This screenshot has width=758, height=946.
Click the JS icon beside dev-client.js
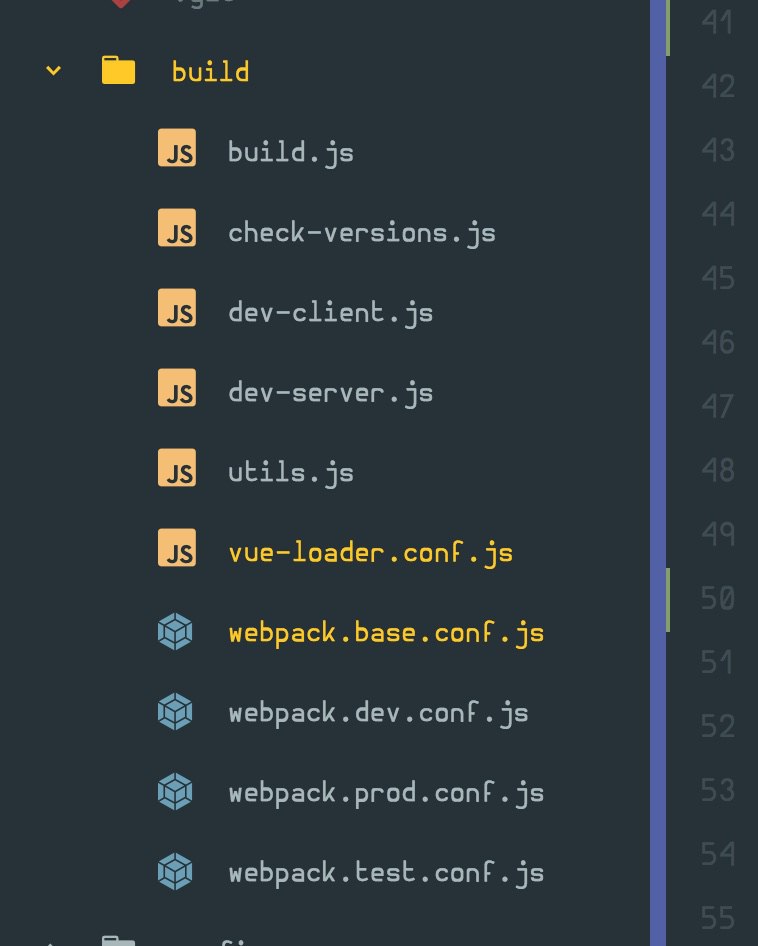(177, 311)
